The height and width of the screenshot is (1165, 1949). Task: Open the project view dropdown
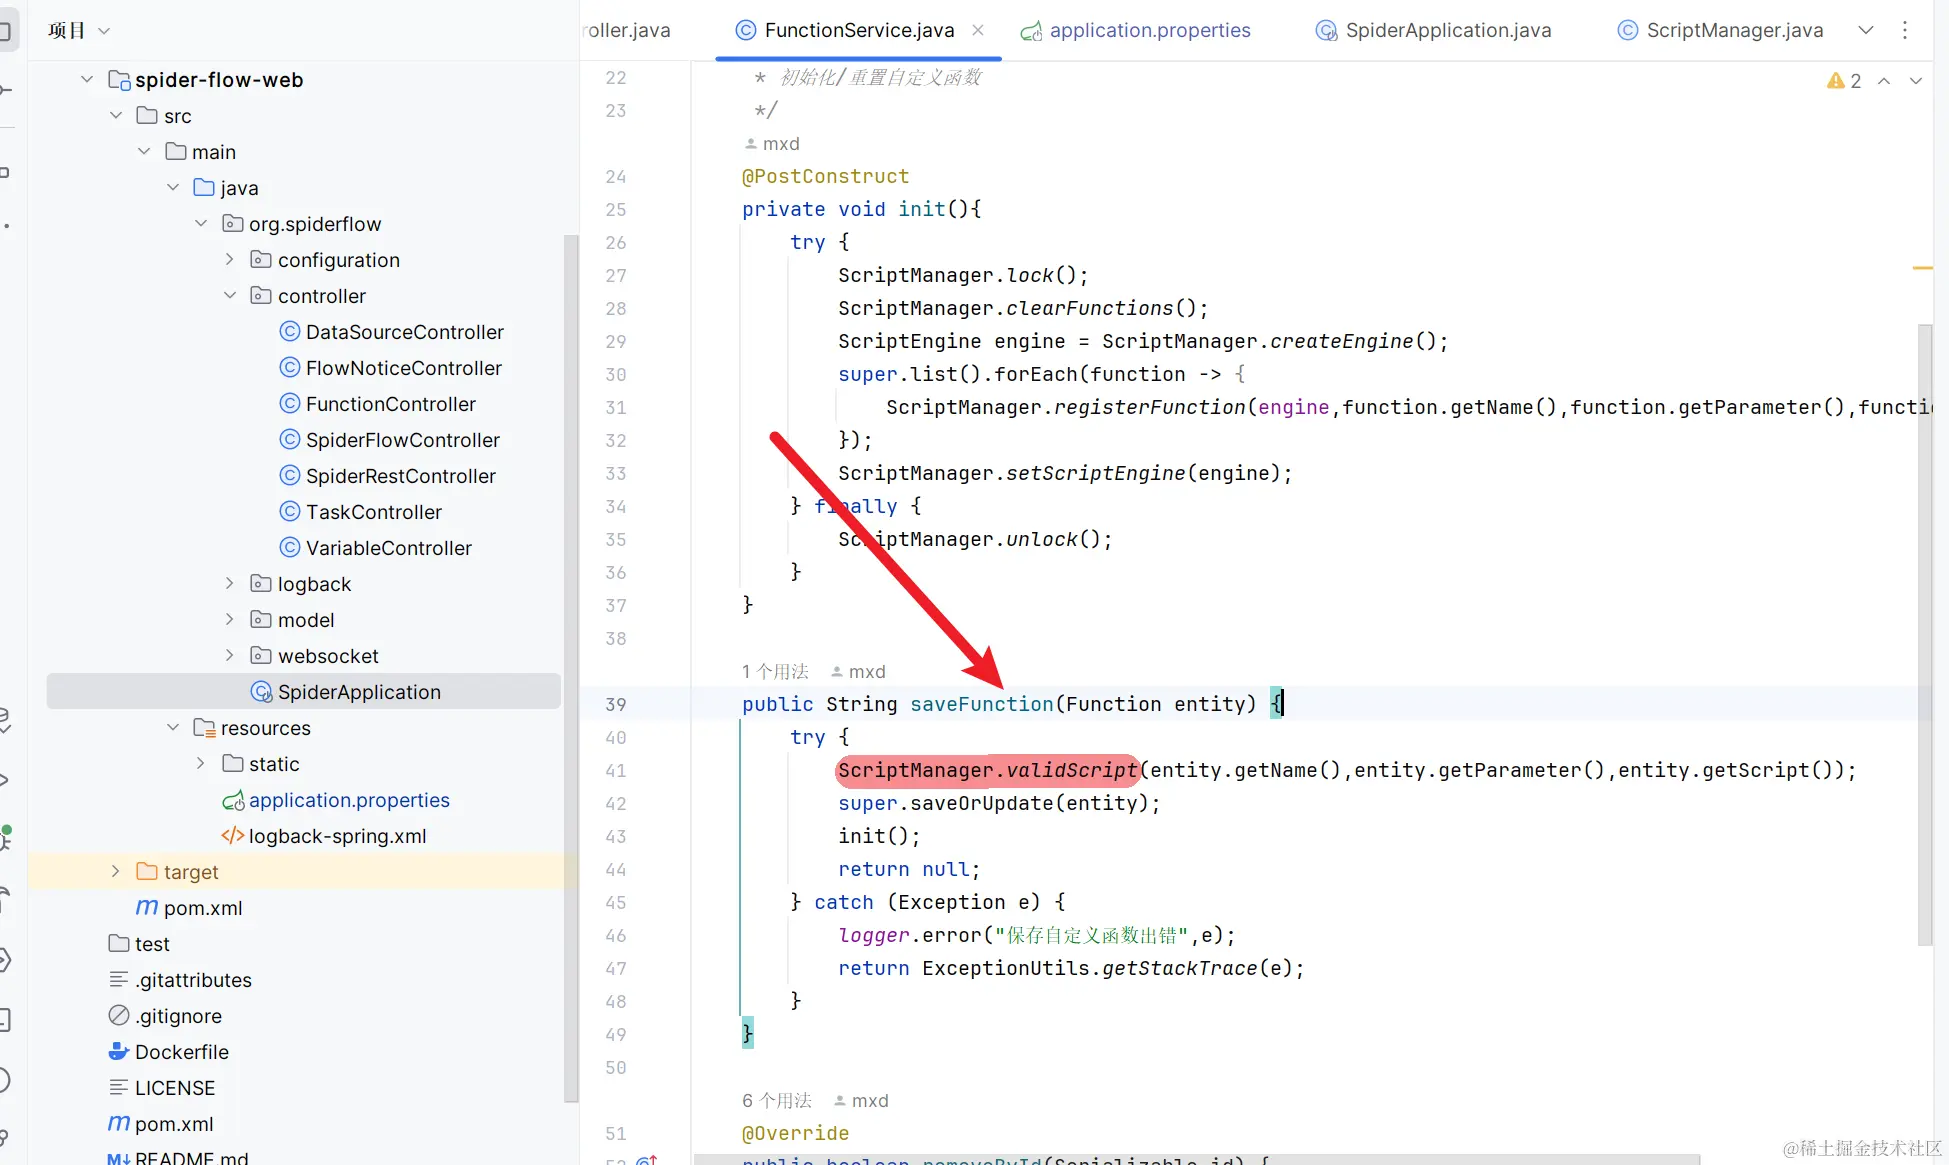pos(104,31)
